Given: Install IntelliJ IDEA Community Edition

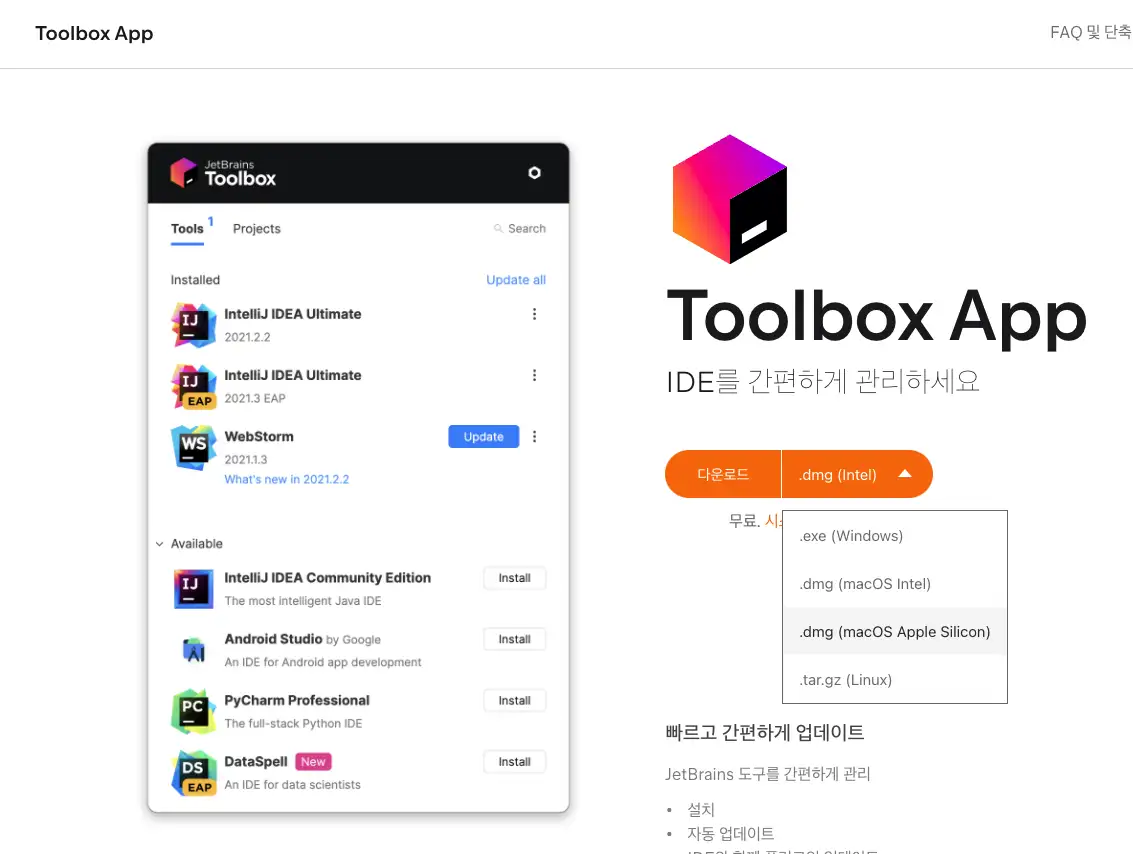Looking at the screenshot, I should (x=514, y=578).
